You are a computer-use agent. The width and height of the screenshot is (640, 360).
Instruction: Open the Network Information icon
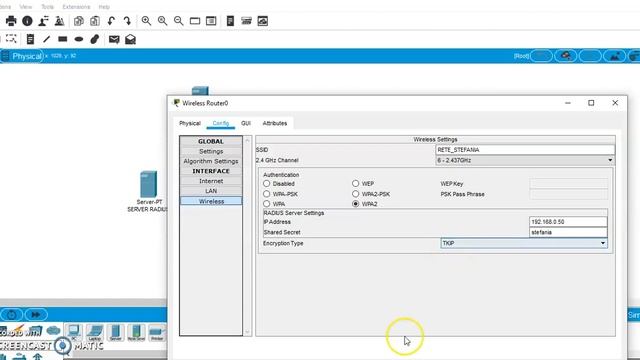[27, 21]
